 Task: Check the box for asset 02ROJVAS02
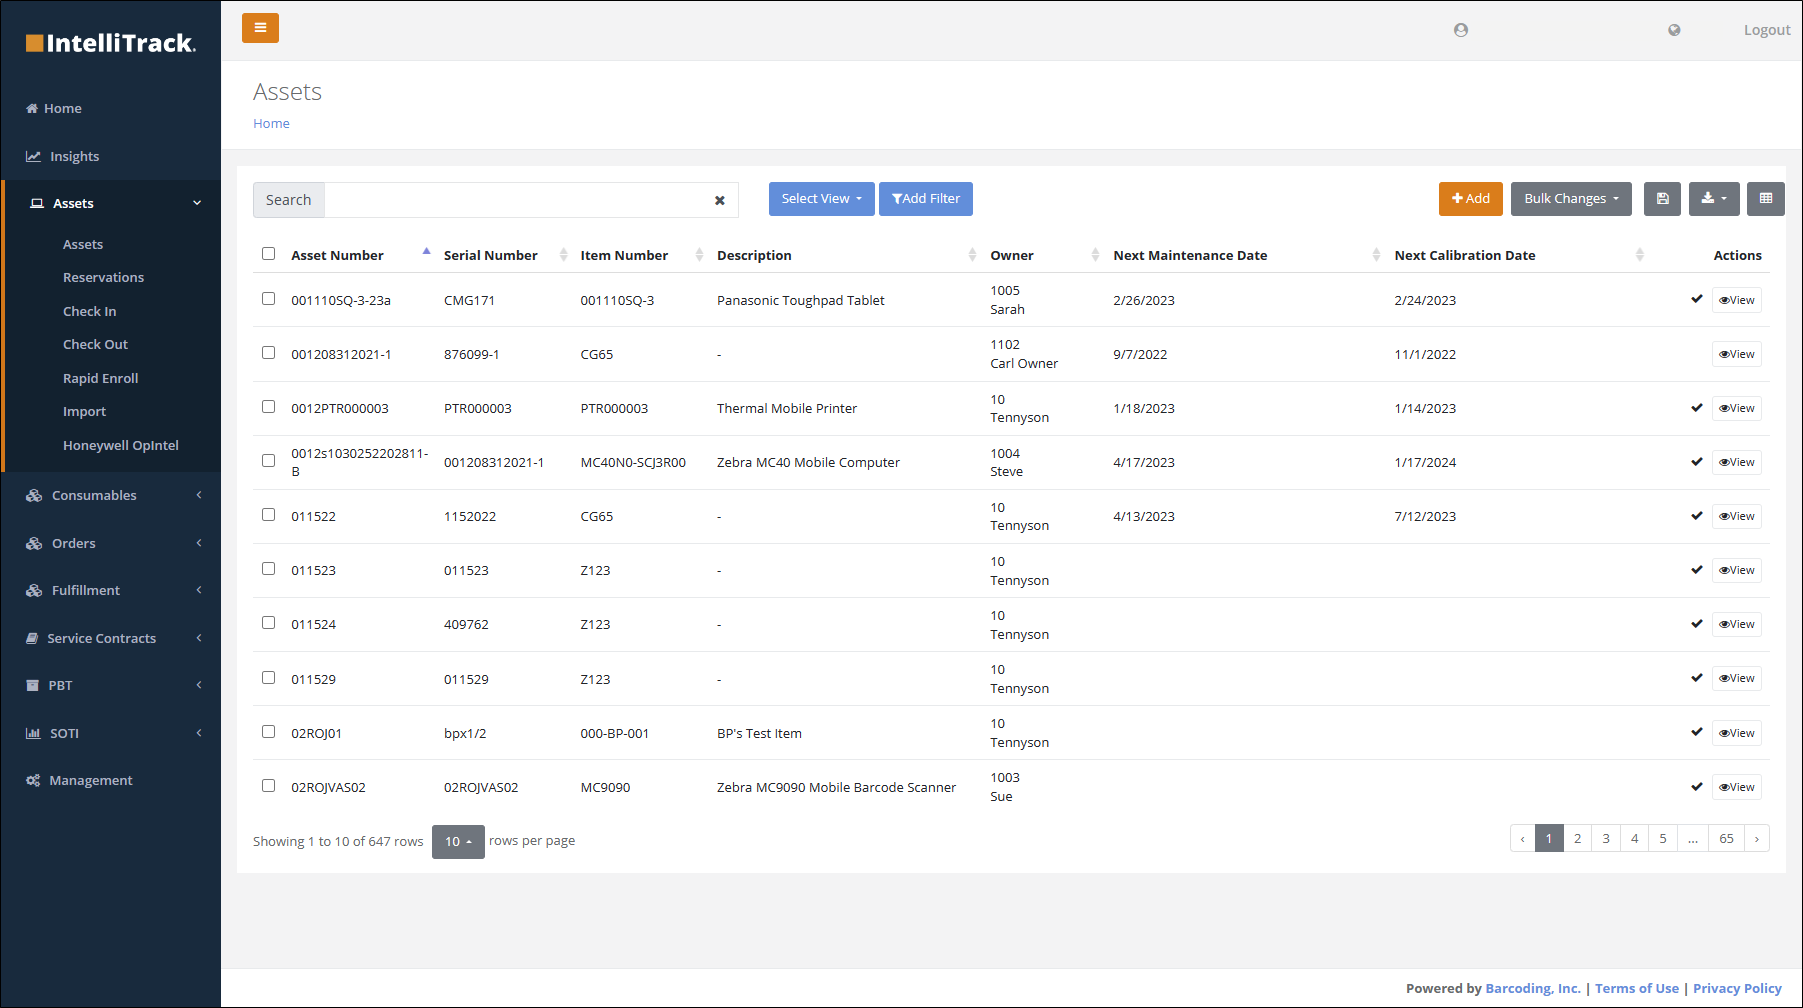pos(268,786)
